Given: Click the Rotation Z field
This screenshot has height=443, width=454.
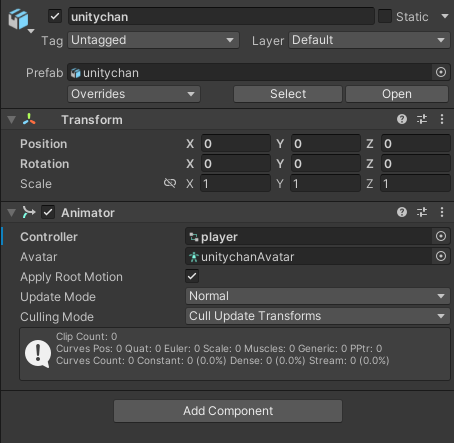Looking at the screenshot, I should [416, 164].
